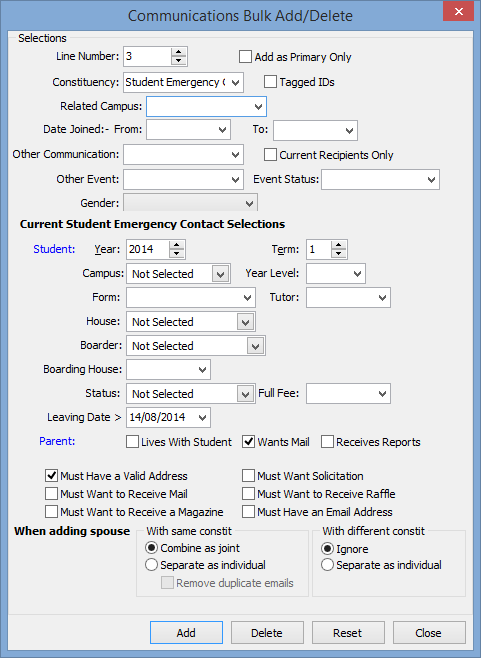This screenshot has height=658, width=481.
Task: Expand the Related Campus dropdown
Action: pyautogui.click(x=259, y=107)
